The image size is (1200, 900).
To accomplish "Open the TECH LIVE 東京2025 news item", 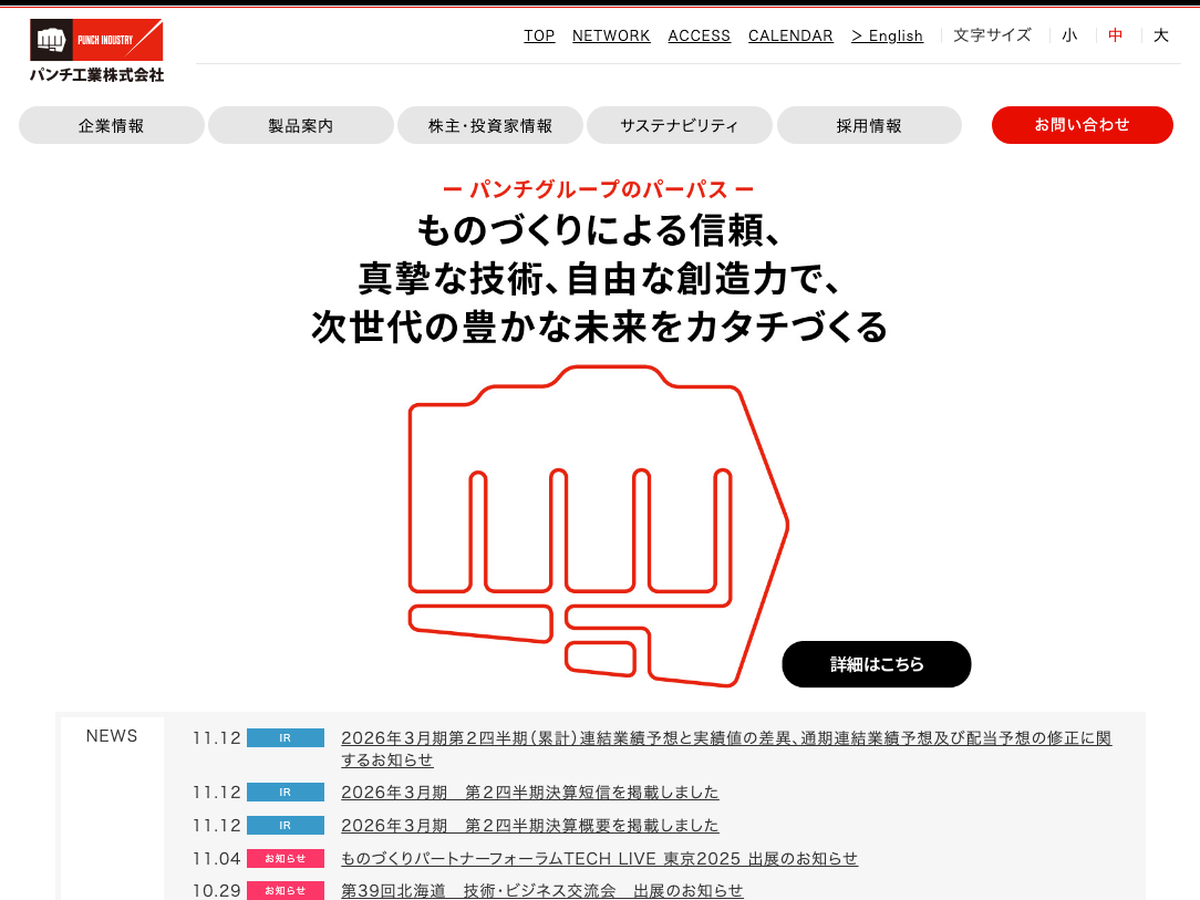I will point(599,858).
